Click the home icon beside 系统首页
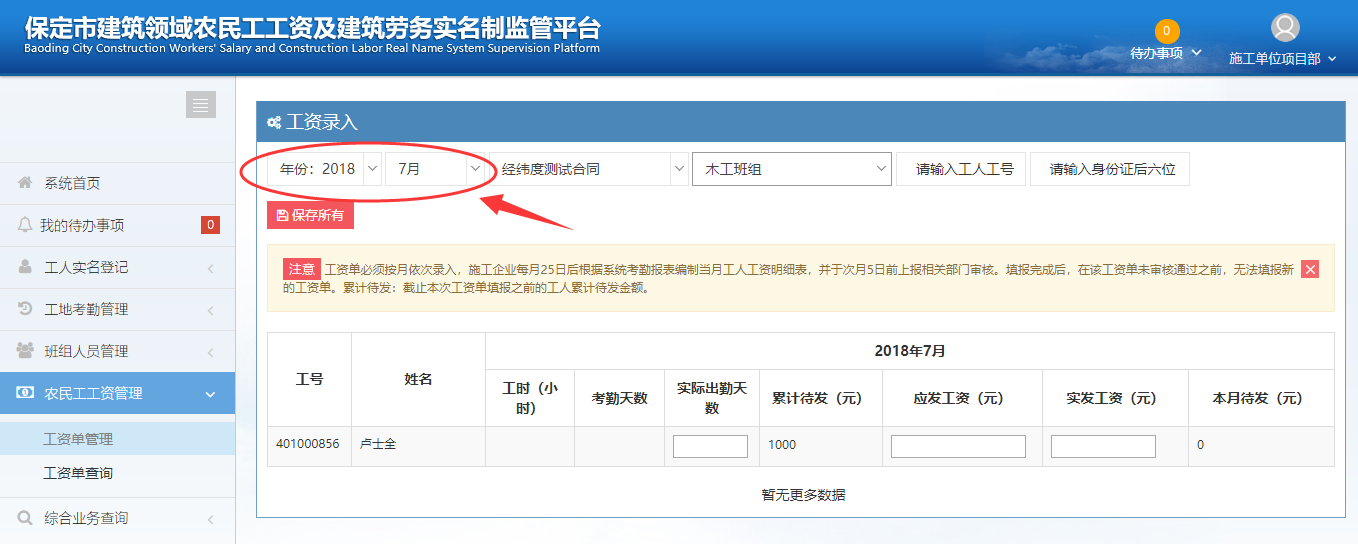The height and width of the screenshot is (544, 1358). pyautogui.click(x=25, y=183)
